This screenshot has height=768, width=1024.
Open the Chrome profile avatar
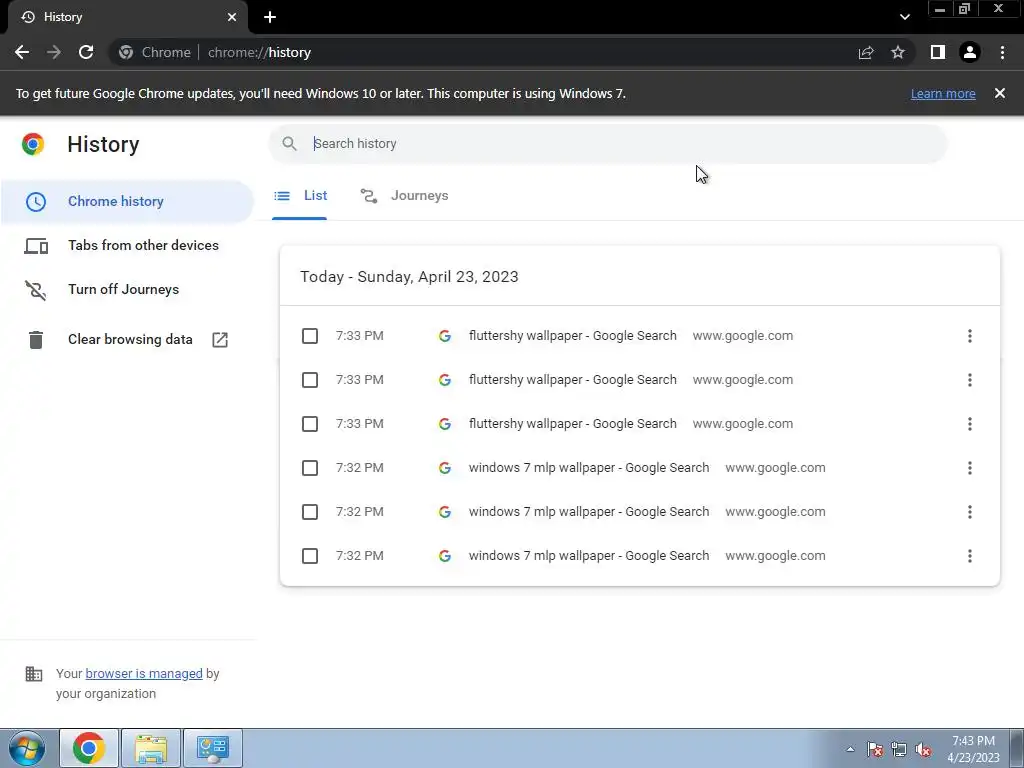click(970, 52)
